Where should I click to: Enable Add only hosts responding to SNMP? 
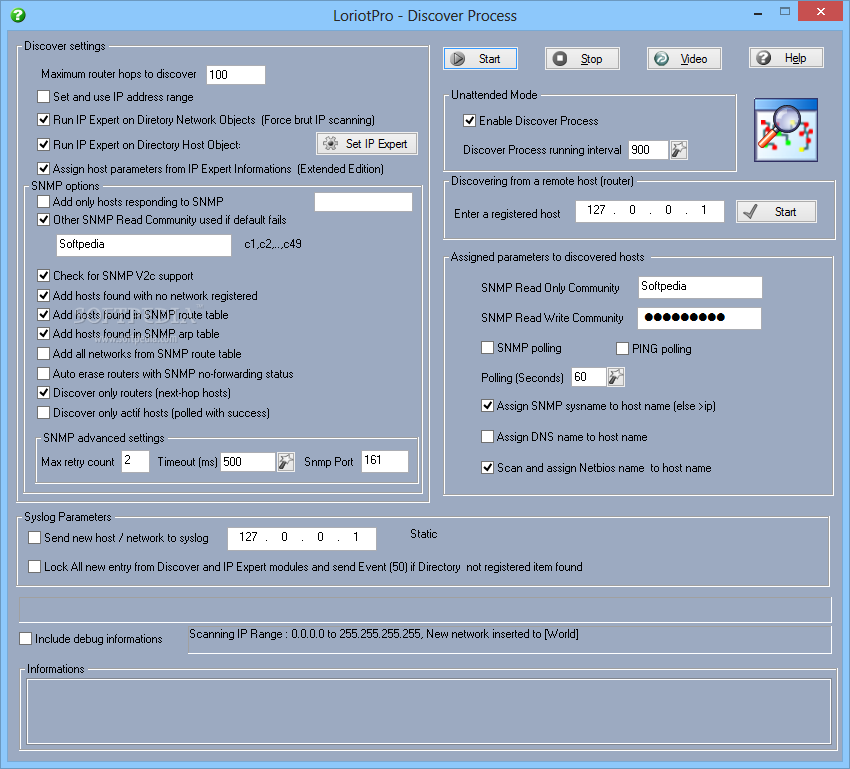[x=43, y=202]
